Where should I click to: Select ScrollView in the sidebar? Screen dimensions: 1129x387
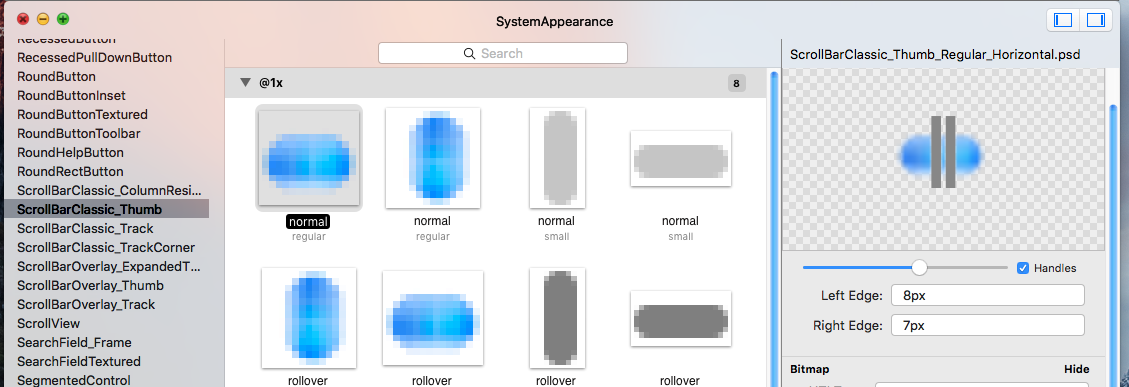[48, 324]
